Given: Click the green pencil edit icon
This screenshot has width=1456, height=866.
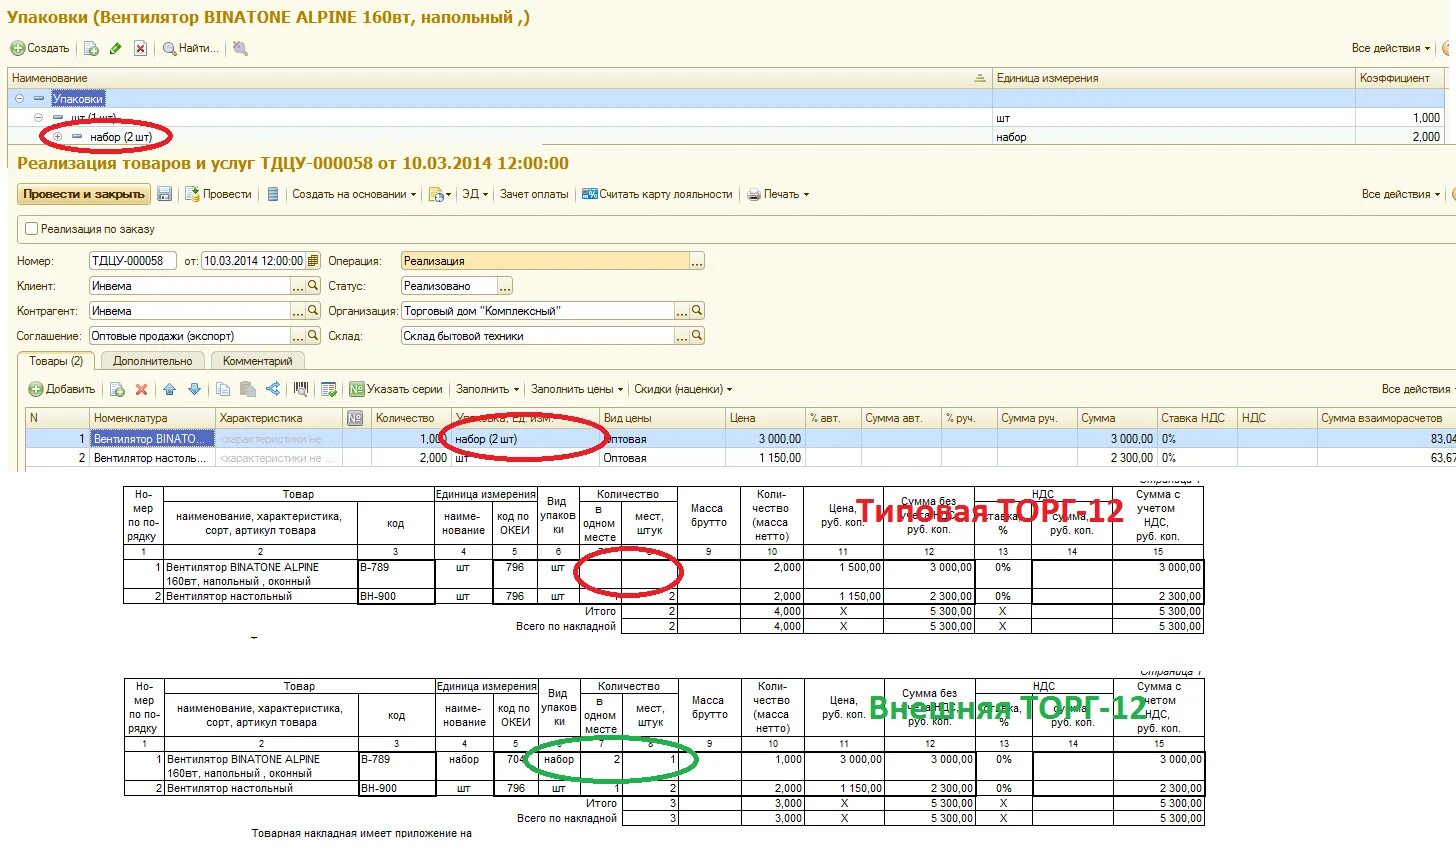Looking at the screenshot, I should pyautogui.click(x=116, y=48).
